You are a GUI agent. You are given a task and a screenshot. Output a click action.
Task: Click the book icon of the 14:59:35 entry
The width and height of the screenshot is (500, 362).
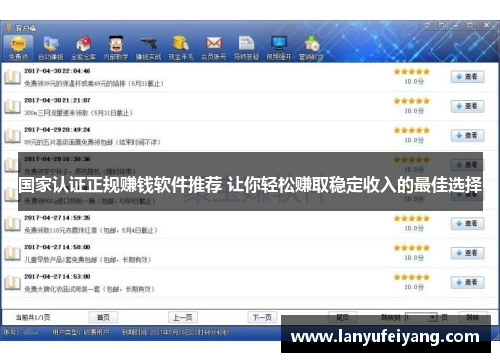[13, 224]
